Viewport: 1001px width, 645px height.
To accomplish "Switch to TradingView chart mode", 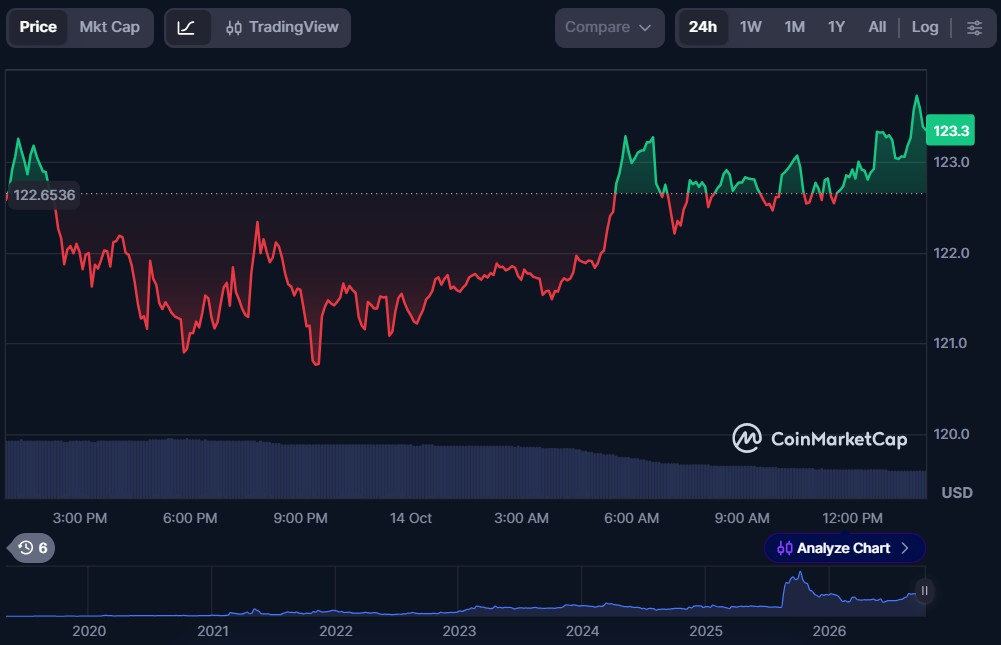I will (282, 27).
